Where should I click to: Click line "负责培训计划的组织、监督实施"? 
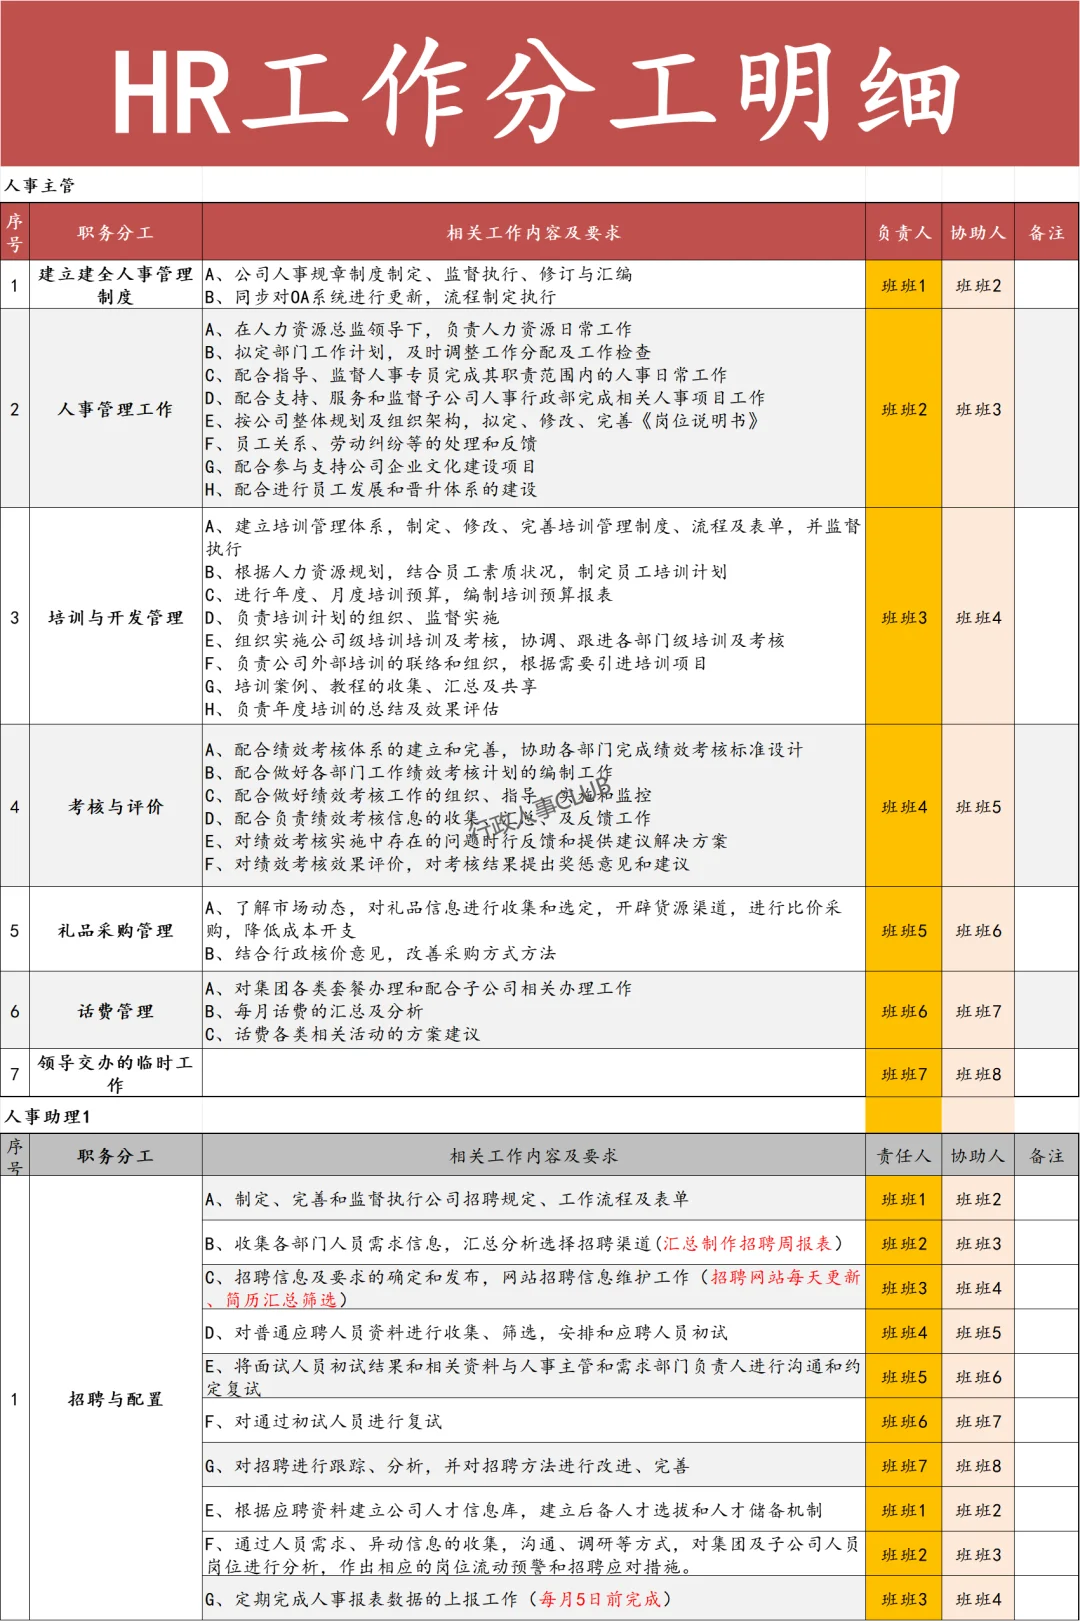352,617
